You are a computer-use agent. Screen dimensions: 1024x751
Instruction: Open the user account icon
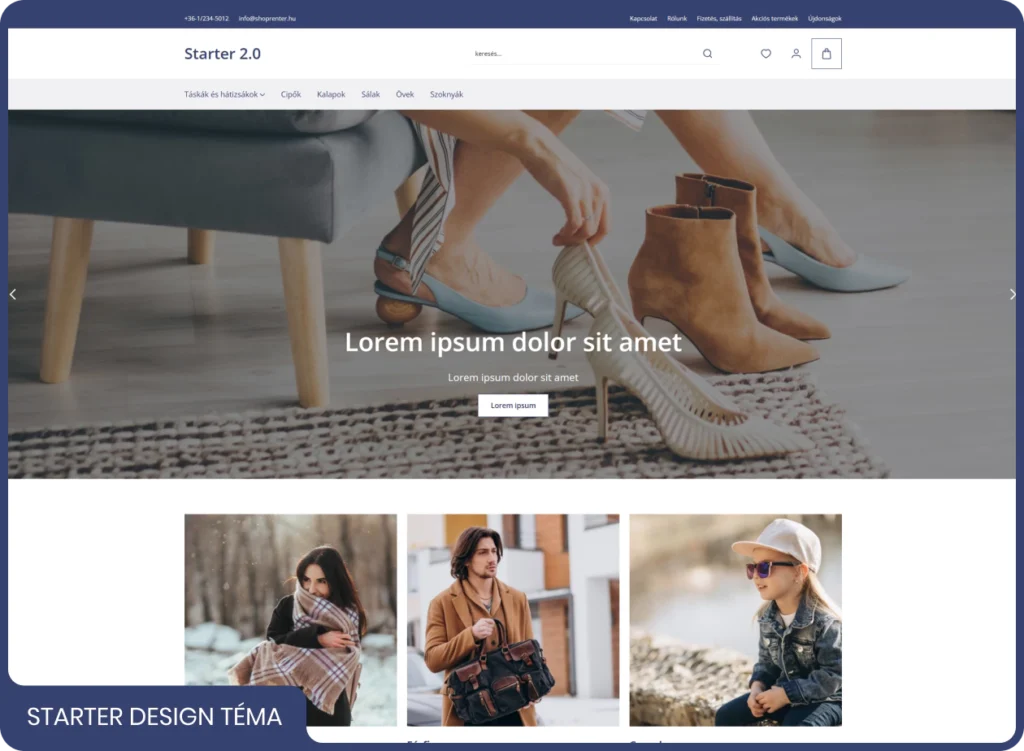pos(796,54)
